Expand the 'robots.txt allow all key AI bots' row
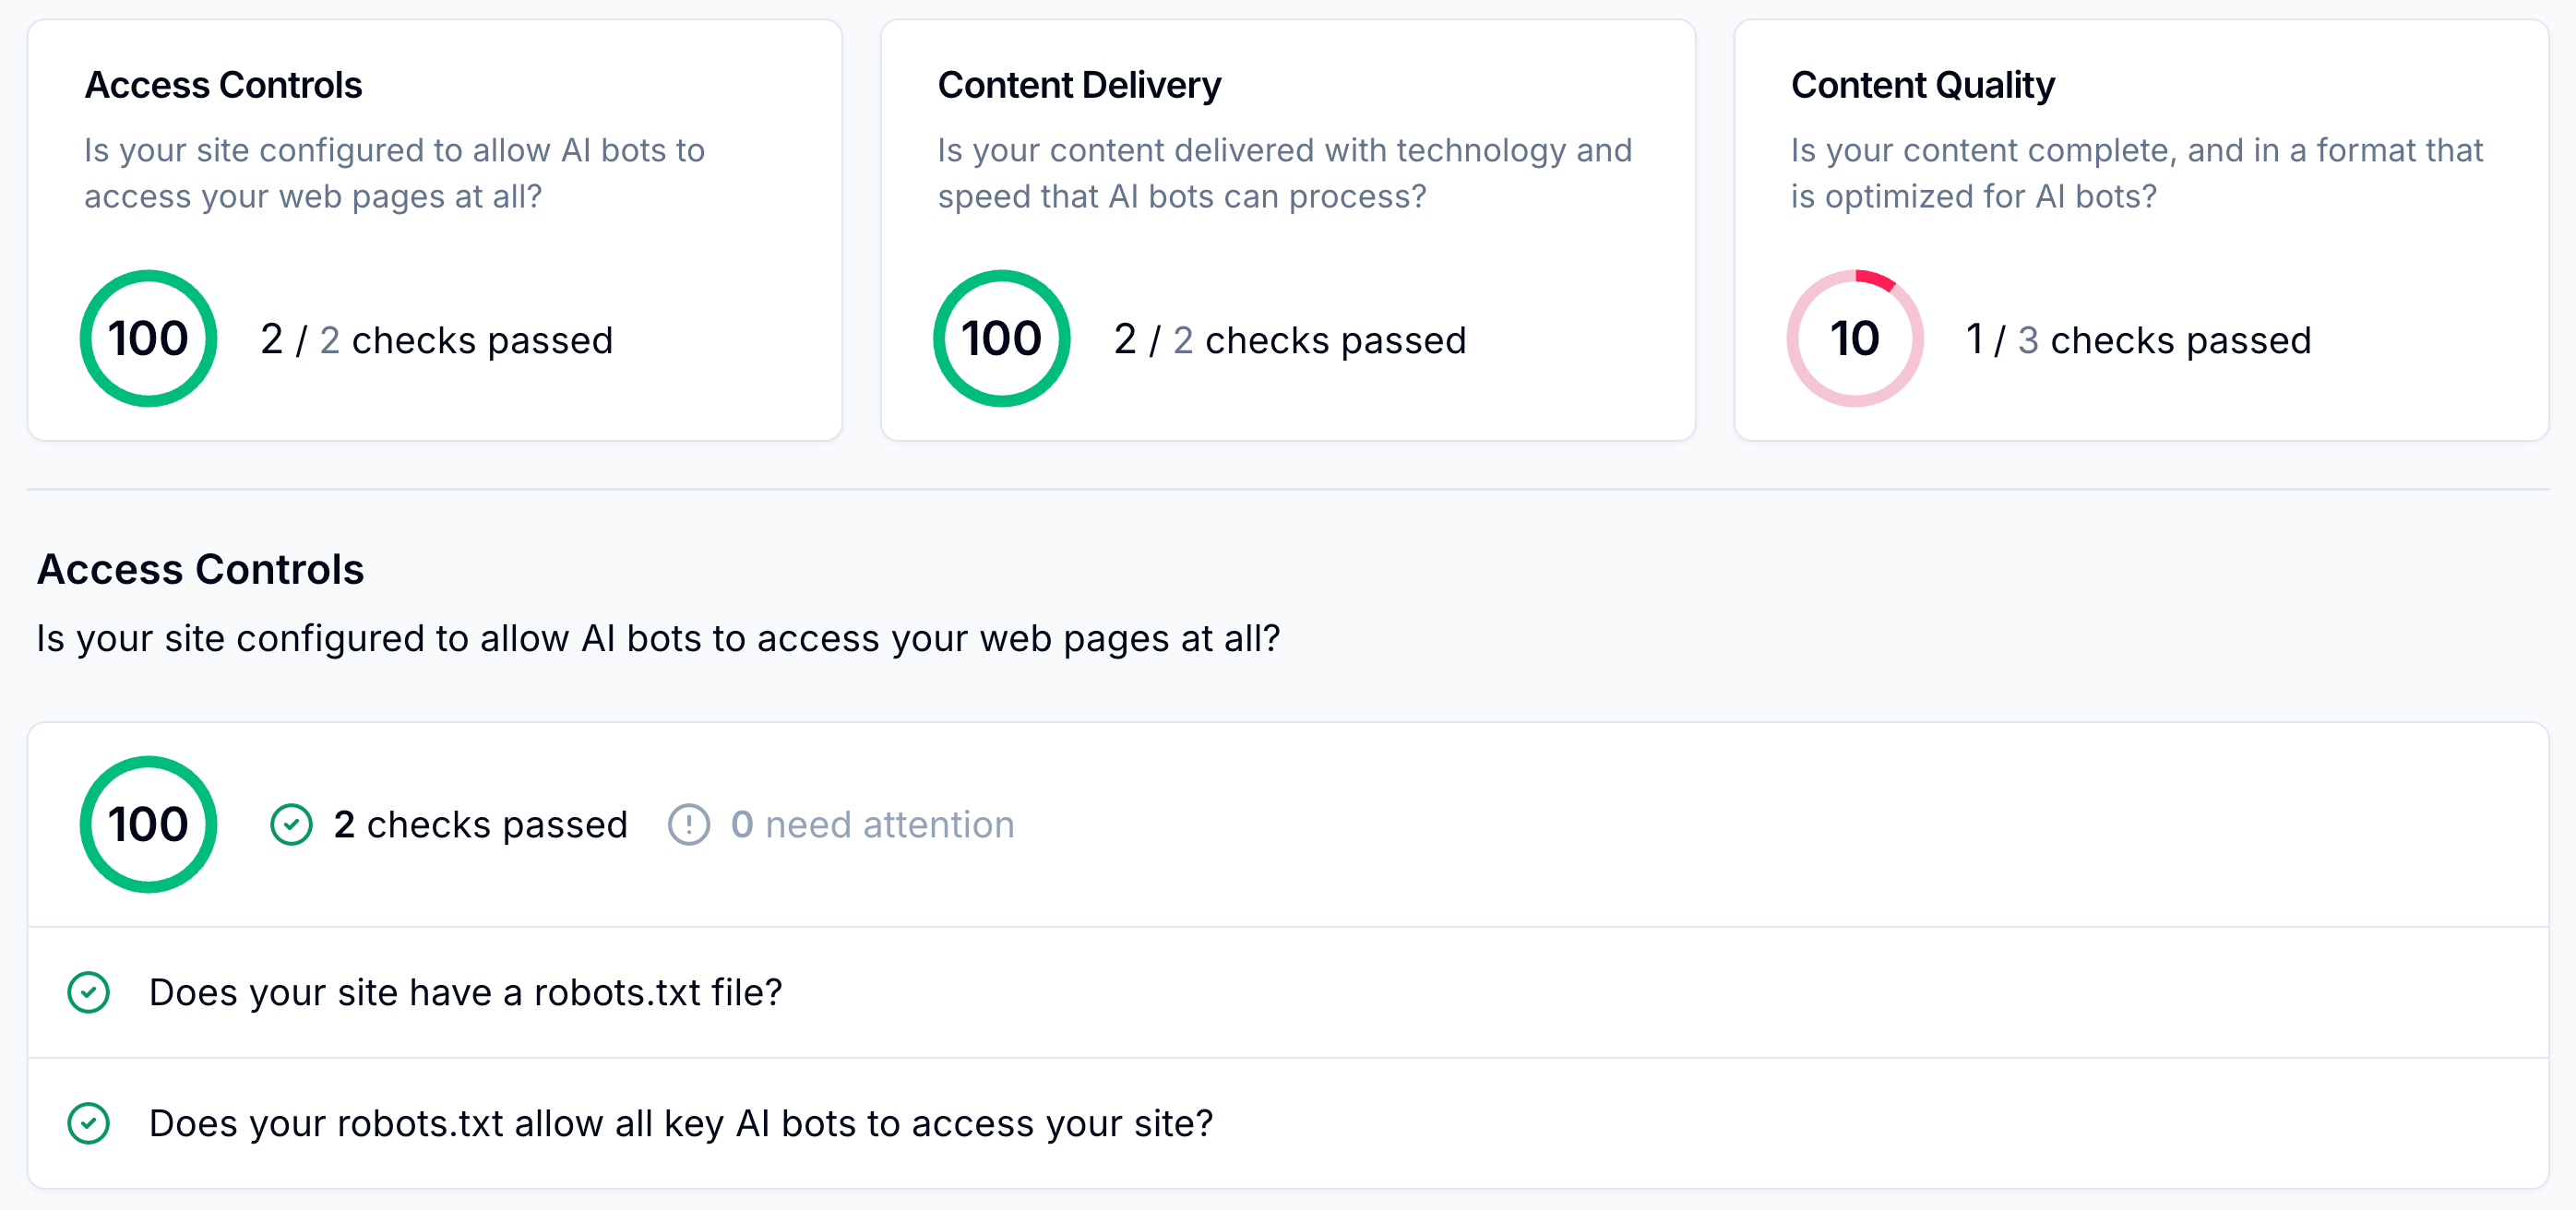This screenshot has width=2576, height=1210. [x=680, y=1123]
